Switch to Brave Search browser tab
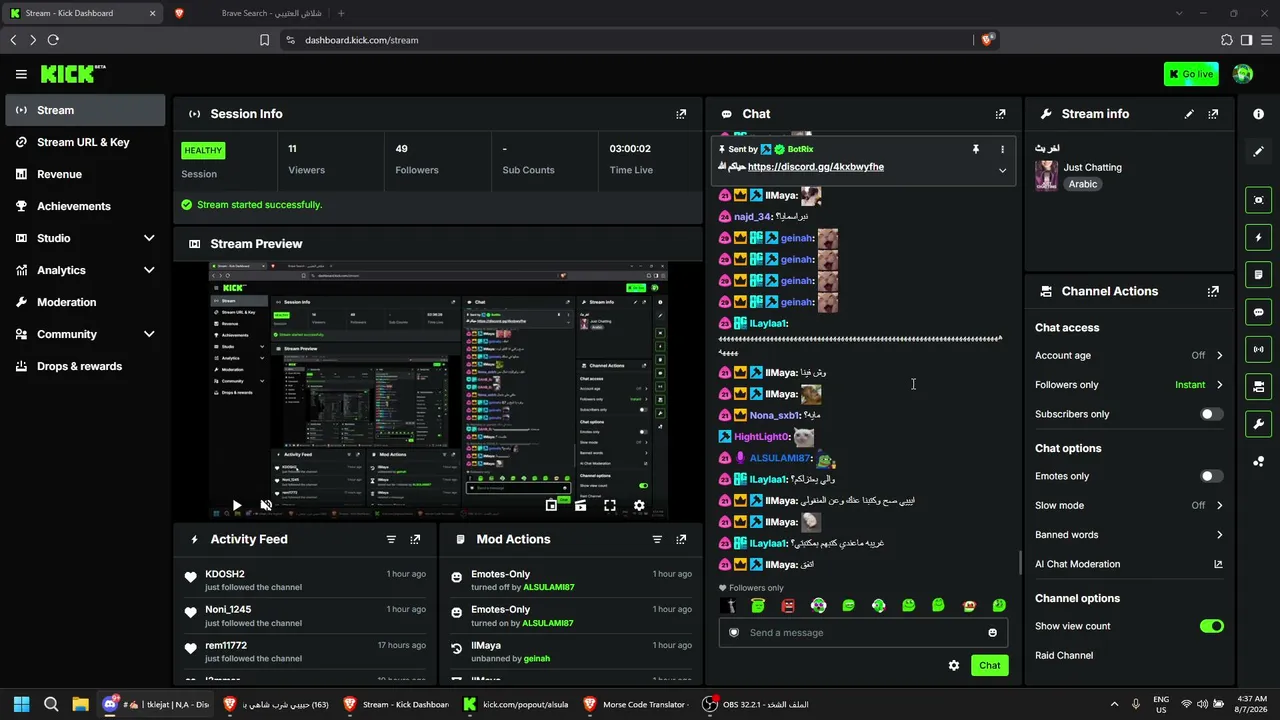Viewport: 1280px width, 720px height. coord(247,13)
